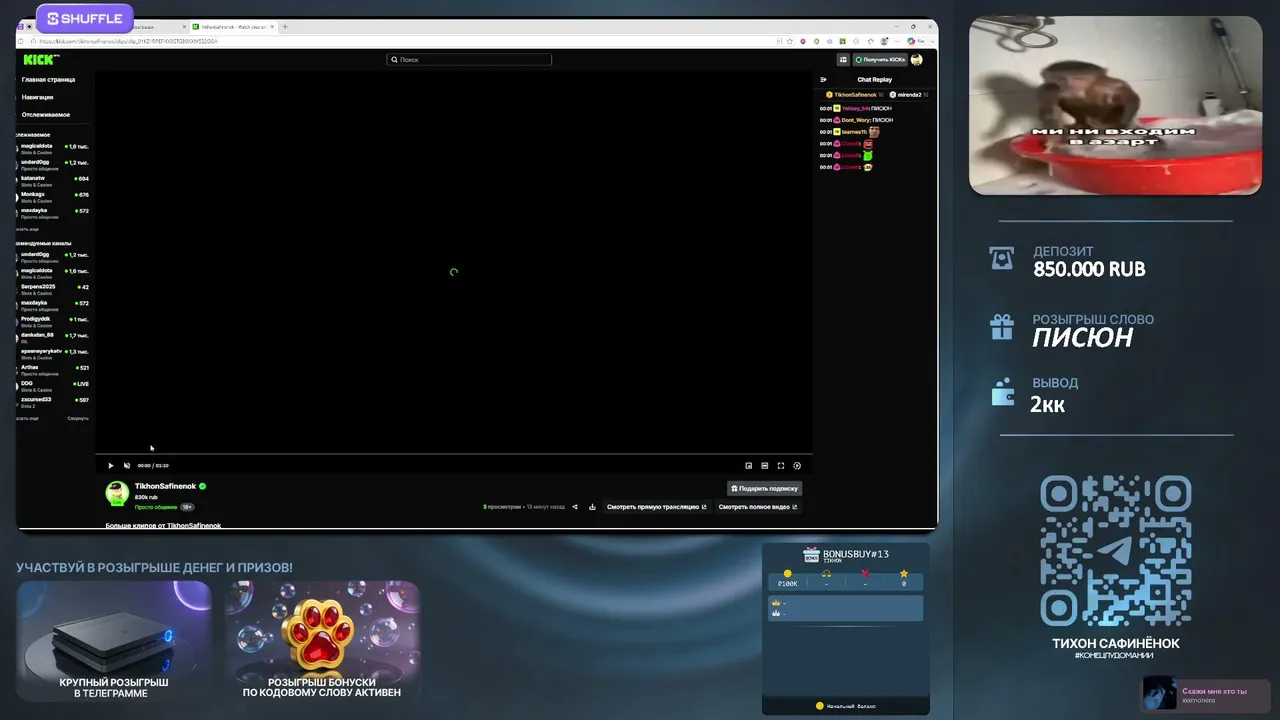Download the clip with the download icon

pos(592,507)
